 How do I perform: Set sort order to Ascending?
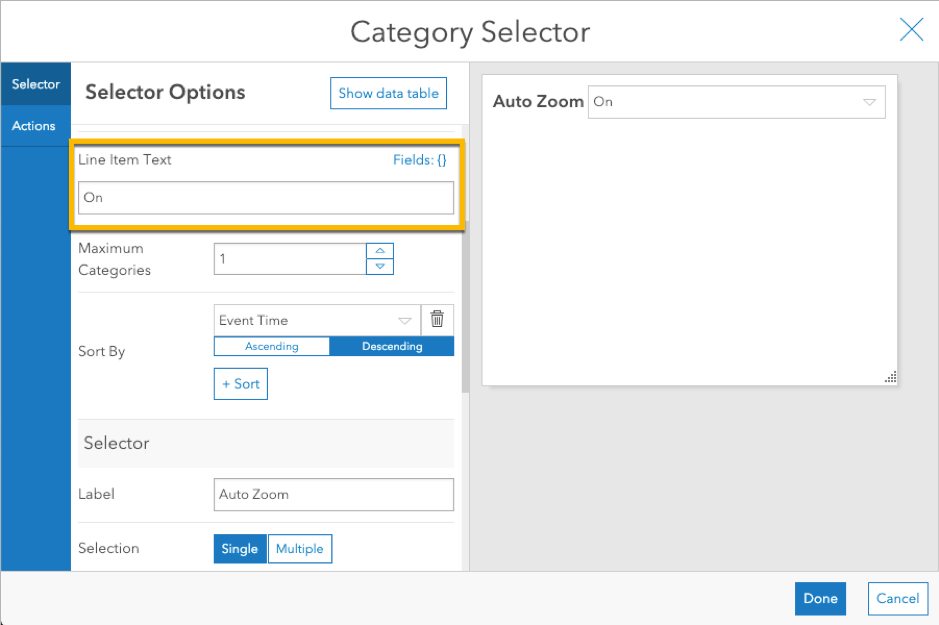272,346
